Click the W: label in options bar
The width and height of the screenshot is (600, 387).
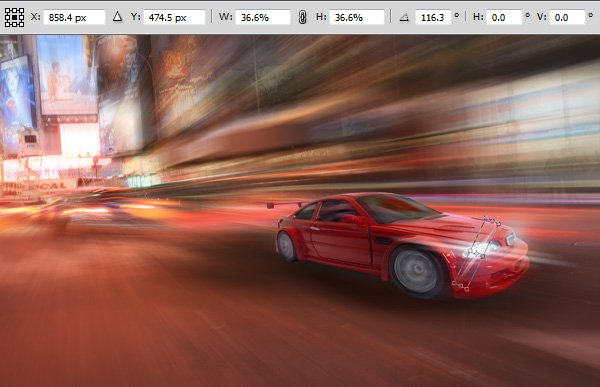point(225,17)
